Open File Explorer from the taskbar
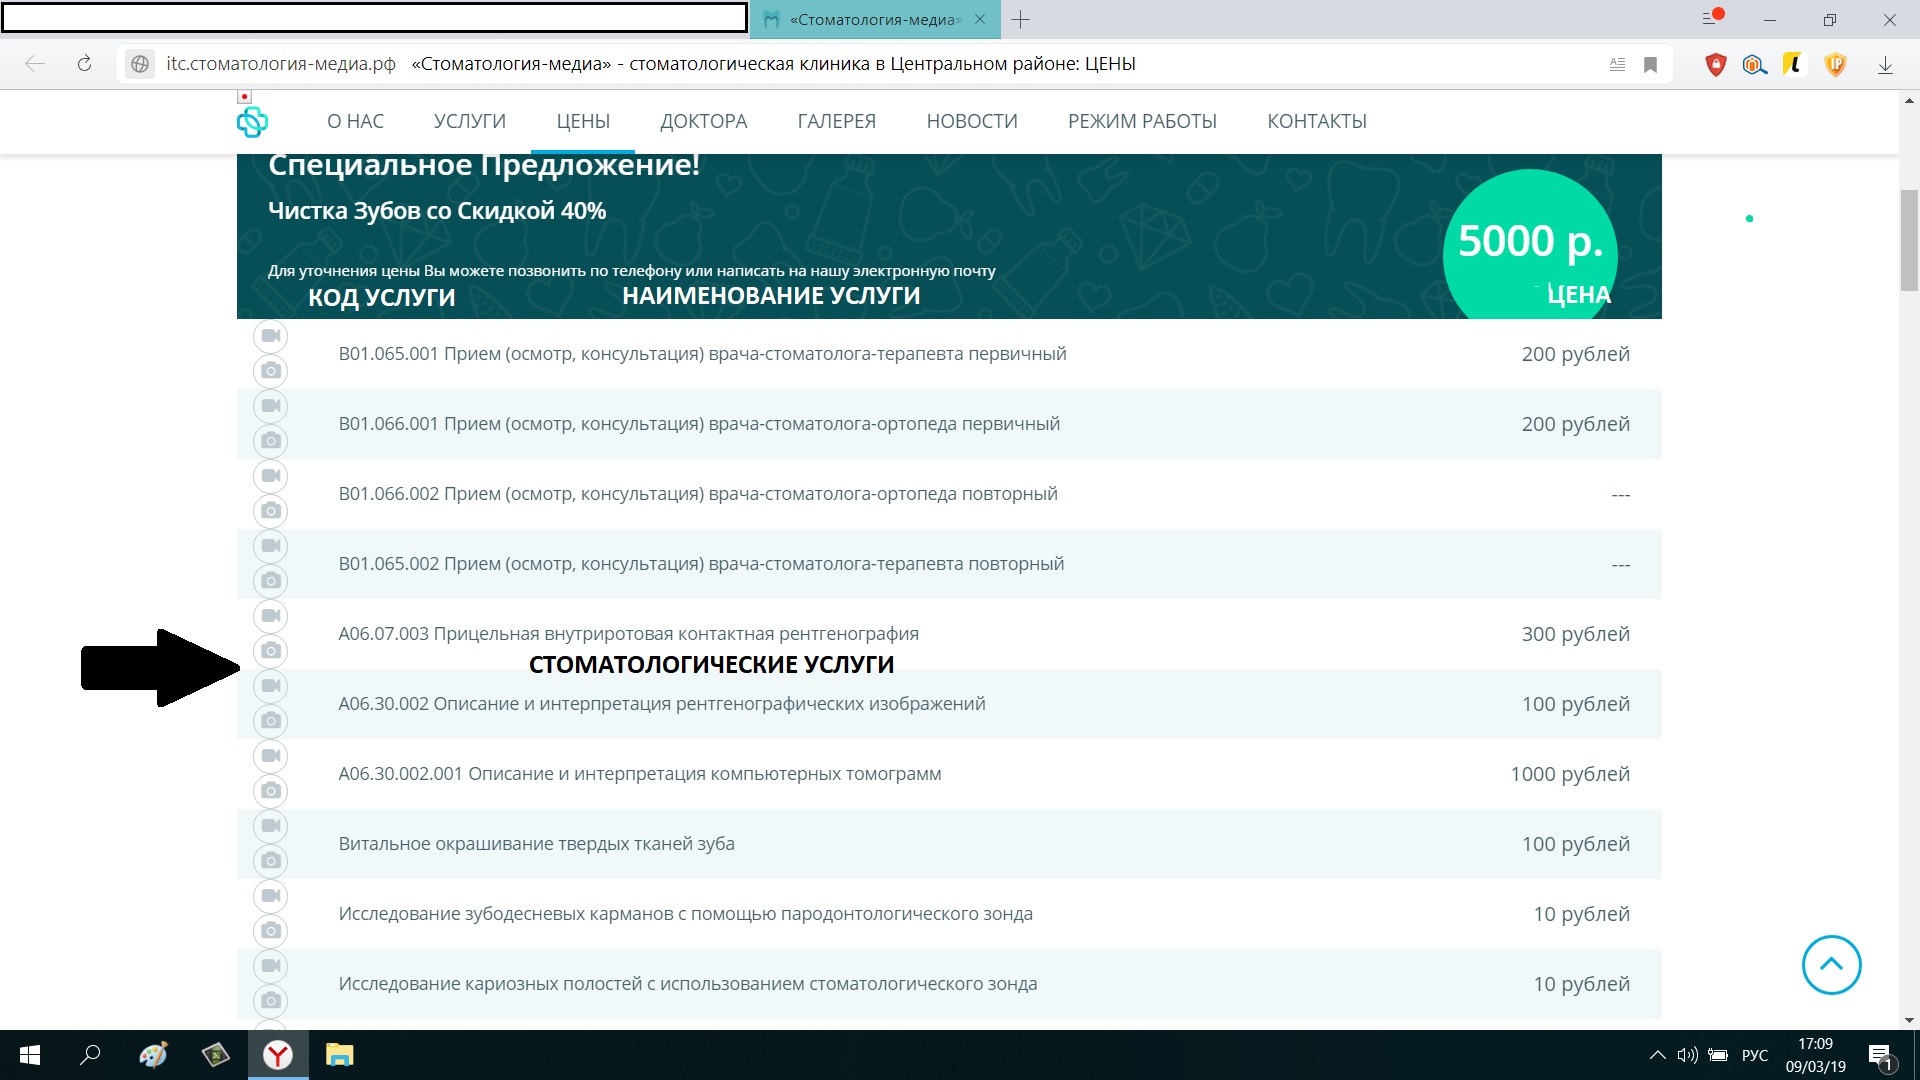This screenshot has height=1080, width=1920. (x=339, y=1055)
